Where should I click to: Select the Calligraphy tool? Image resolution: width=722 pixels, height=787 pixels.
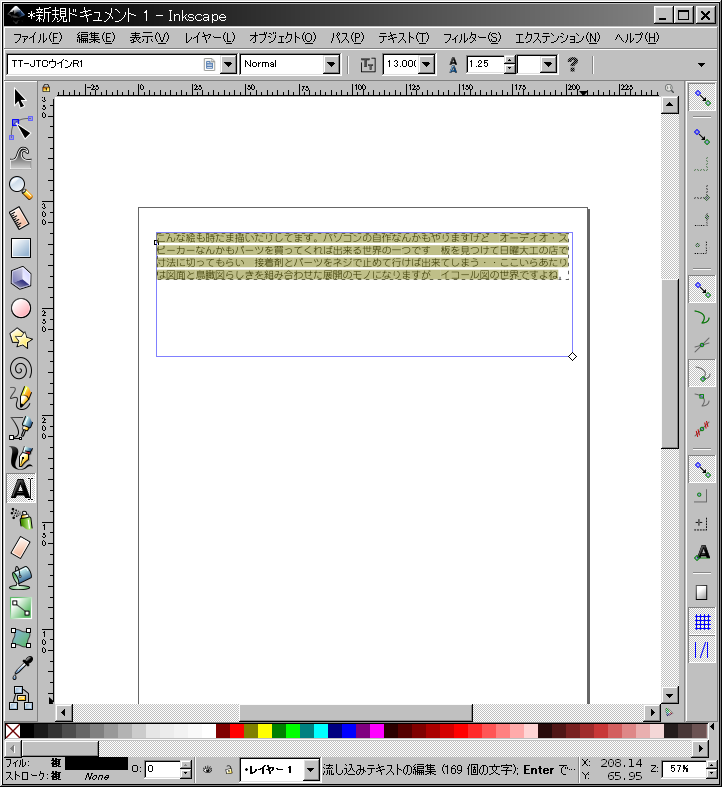pyautogui.click(x=20, y=458)
